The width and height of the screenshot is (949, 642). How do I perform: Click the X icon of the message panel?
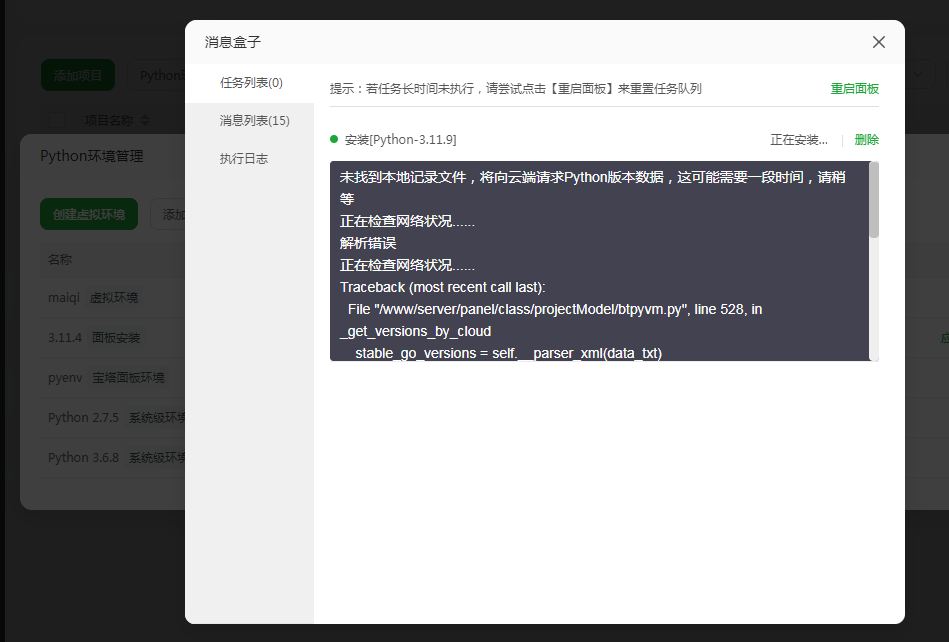point(878,42)
